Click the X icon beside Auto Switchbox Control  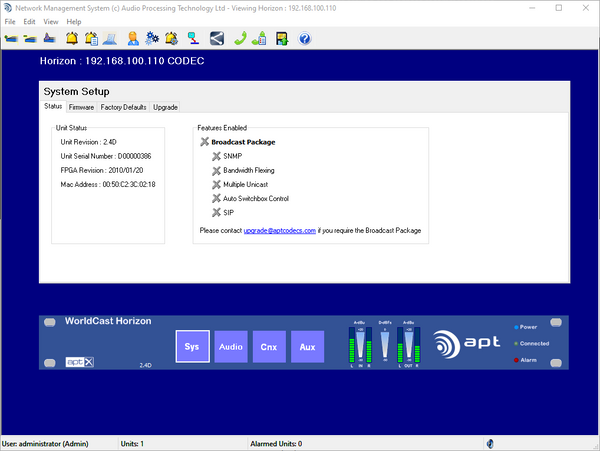217,198
